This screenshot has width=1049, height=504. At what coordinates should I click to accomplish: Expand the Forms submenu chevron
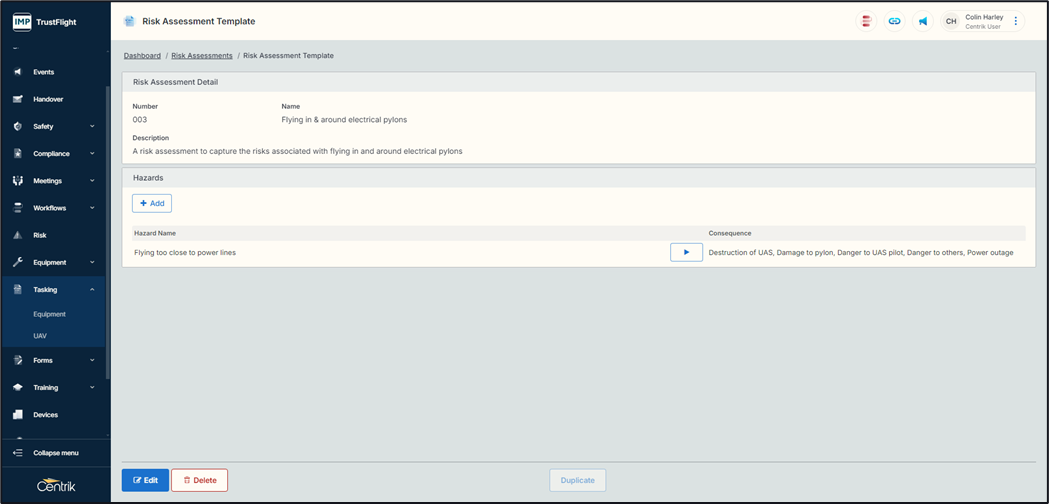pos(92,360)
